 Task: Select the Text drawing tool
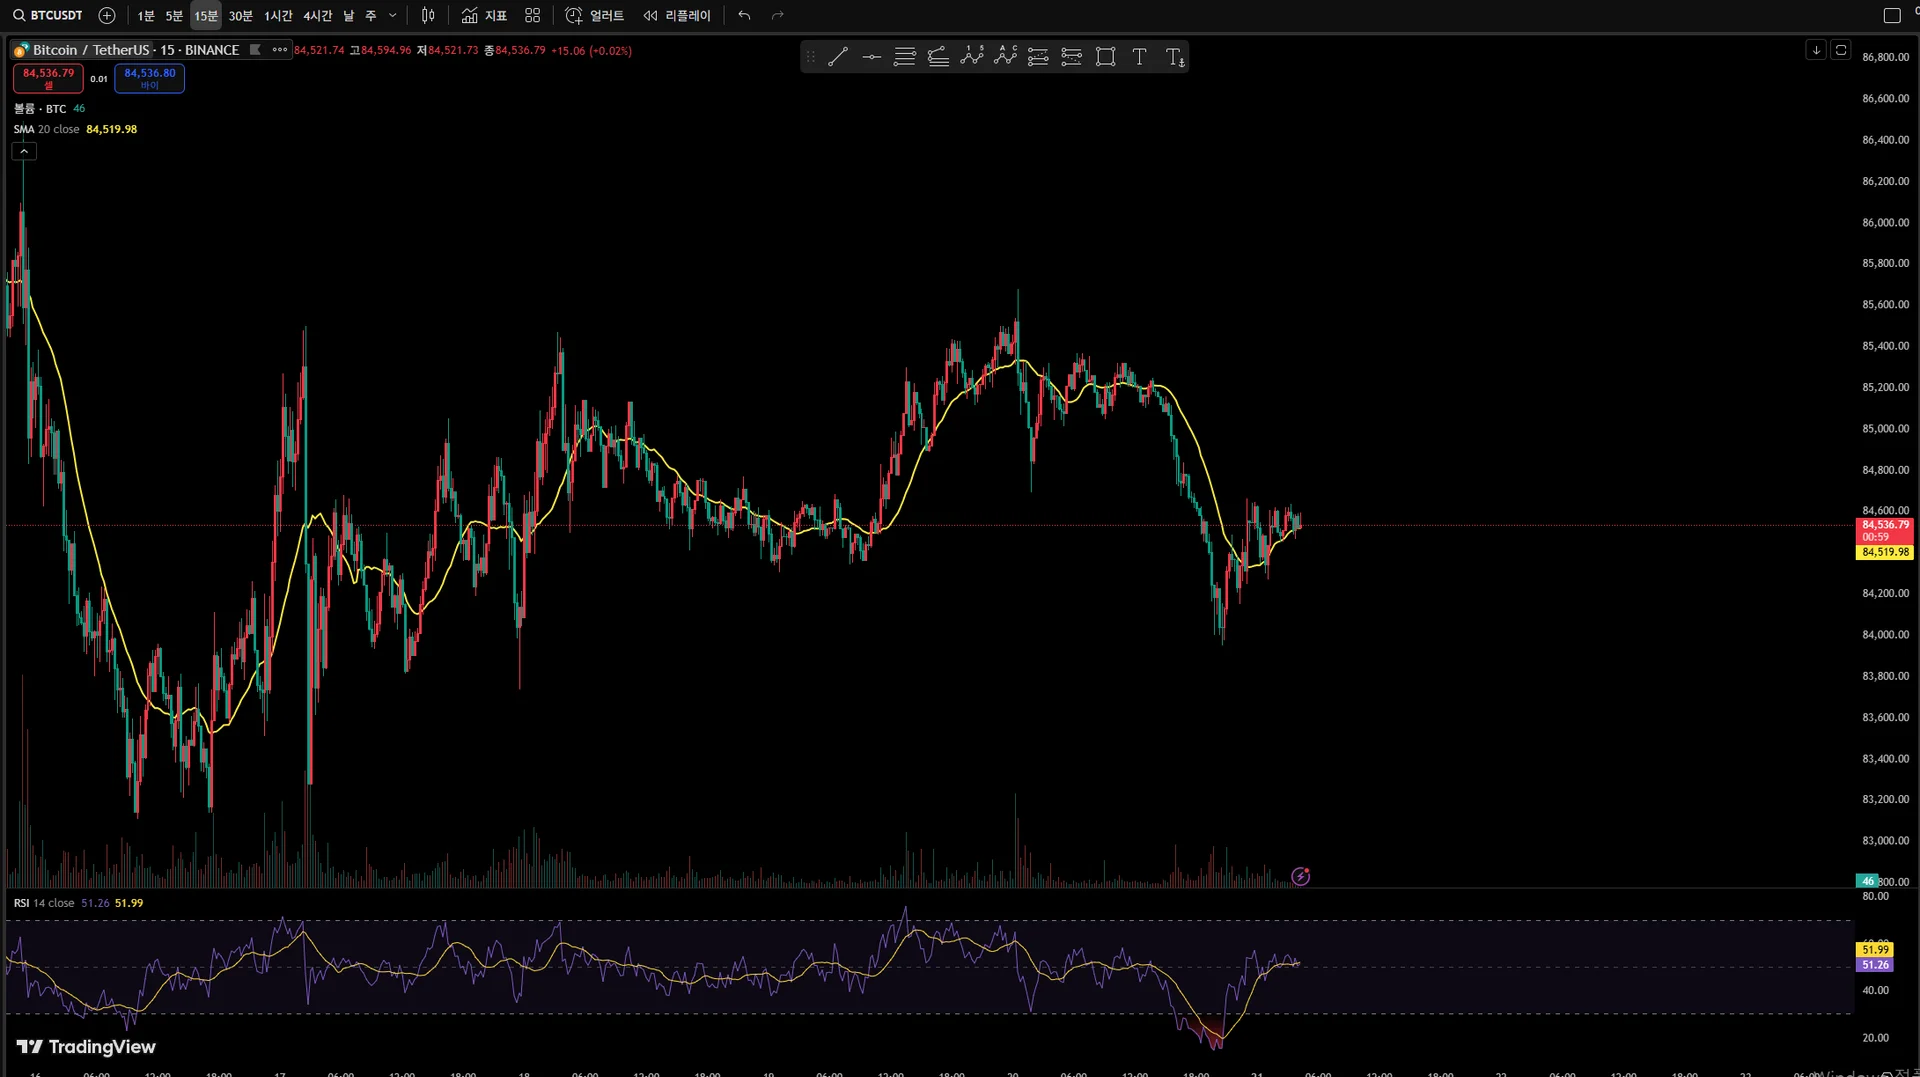(x=1139, y=57)
